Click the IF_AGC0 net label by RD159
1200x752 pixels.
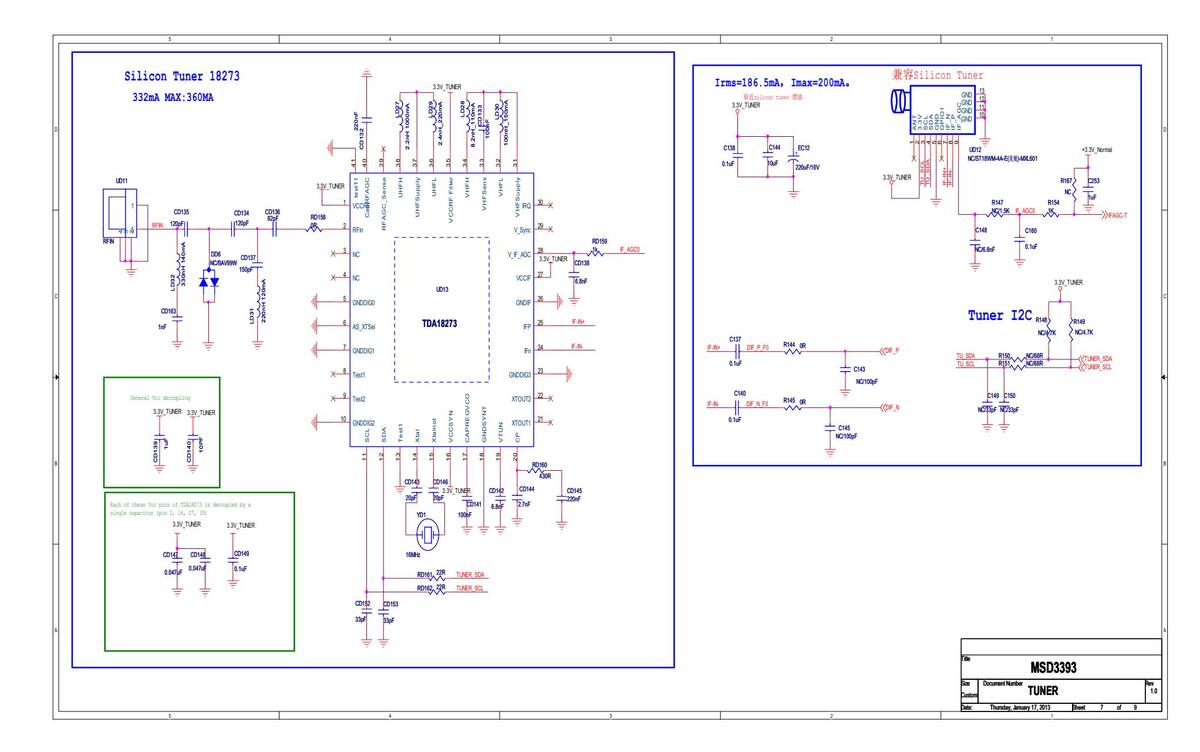pyautogui.click(x=630, y=249)
